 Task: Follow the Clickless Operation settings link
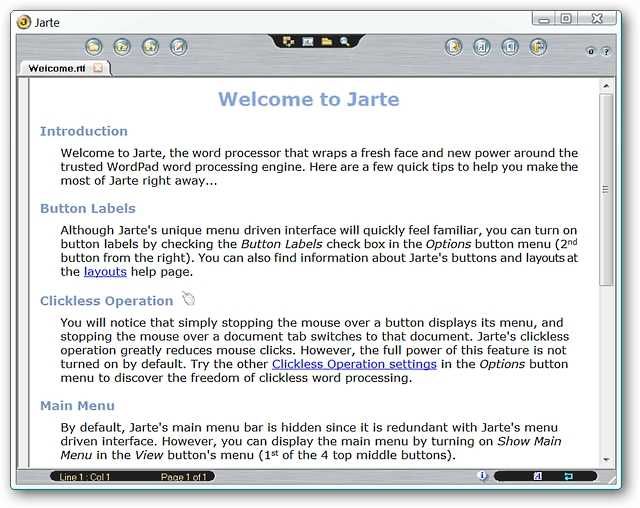coord(354,364)
